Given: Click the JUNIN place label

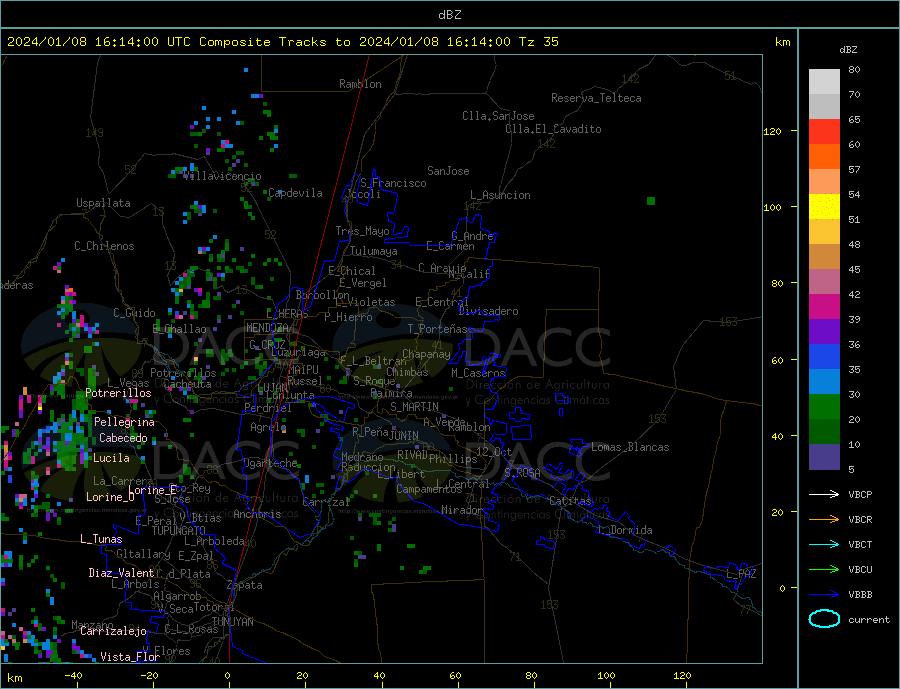Looking at the screenshot, I should click(404, 436).
